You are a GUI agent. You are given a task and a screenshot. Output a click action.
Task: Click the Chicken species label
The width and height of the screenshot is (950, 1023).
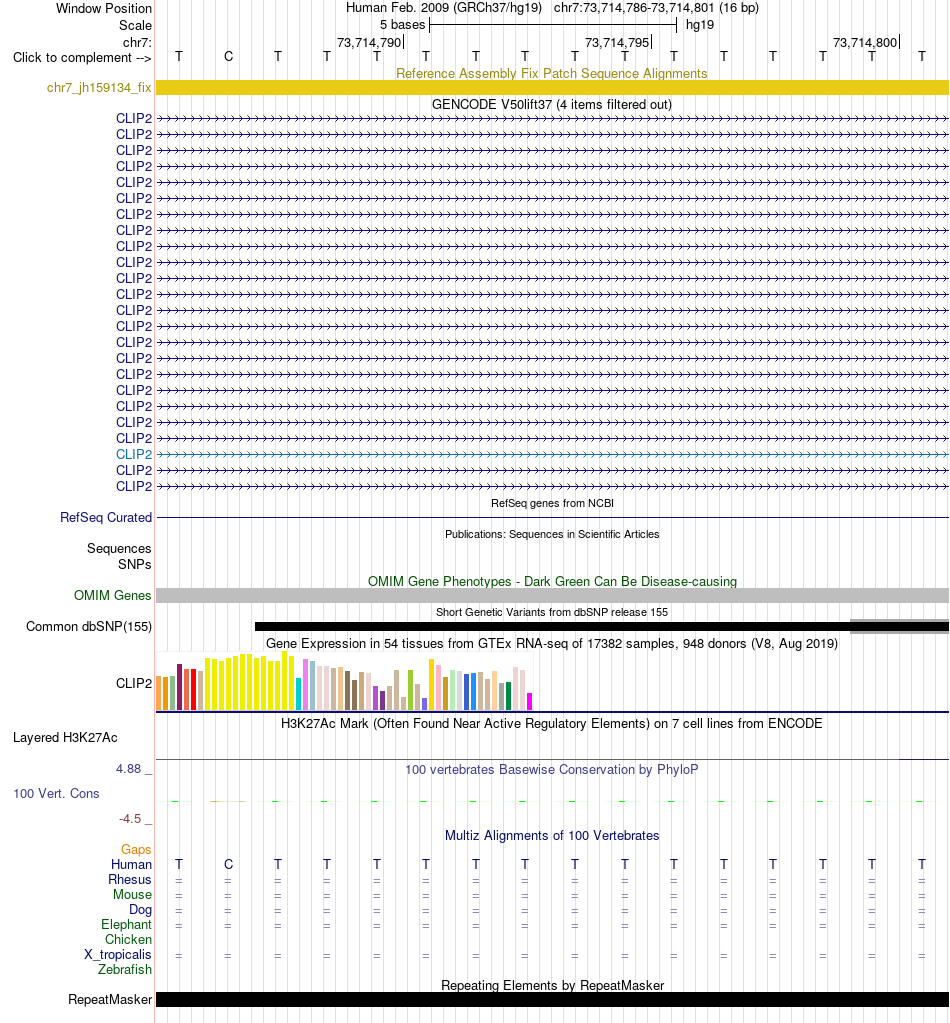tap(129, 939)
